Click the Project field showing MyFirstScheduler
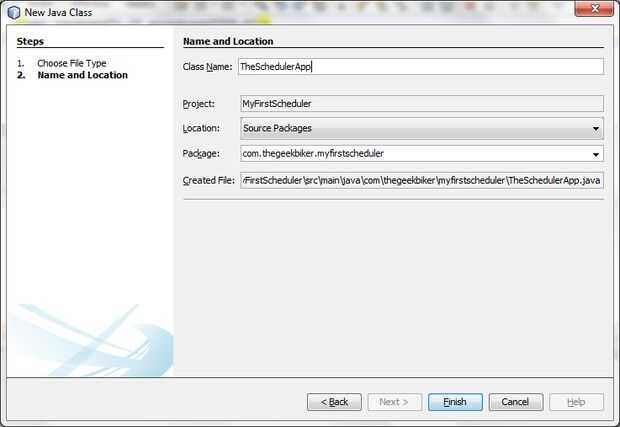Screen dimensions: 620x427 coord(422,104)
